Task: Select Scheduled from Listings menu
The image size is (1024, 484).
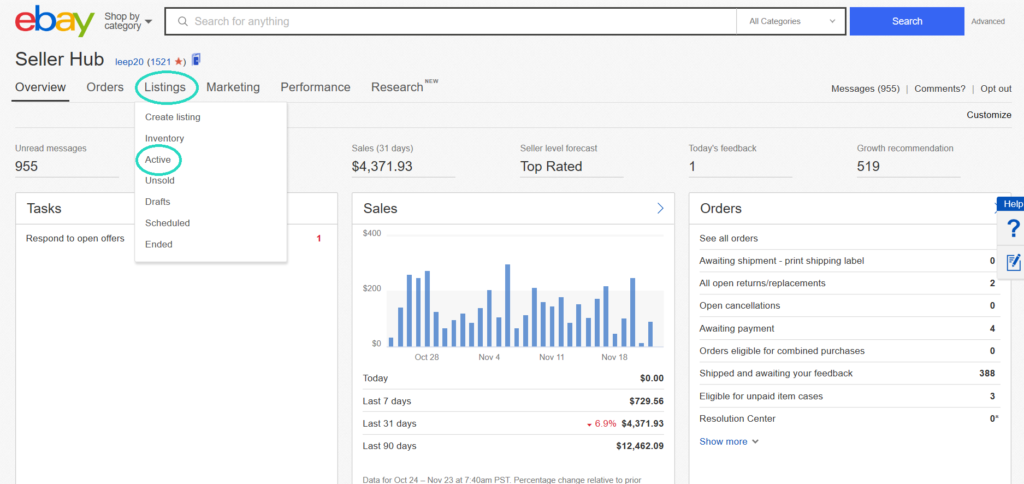Action: (167, 223)
